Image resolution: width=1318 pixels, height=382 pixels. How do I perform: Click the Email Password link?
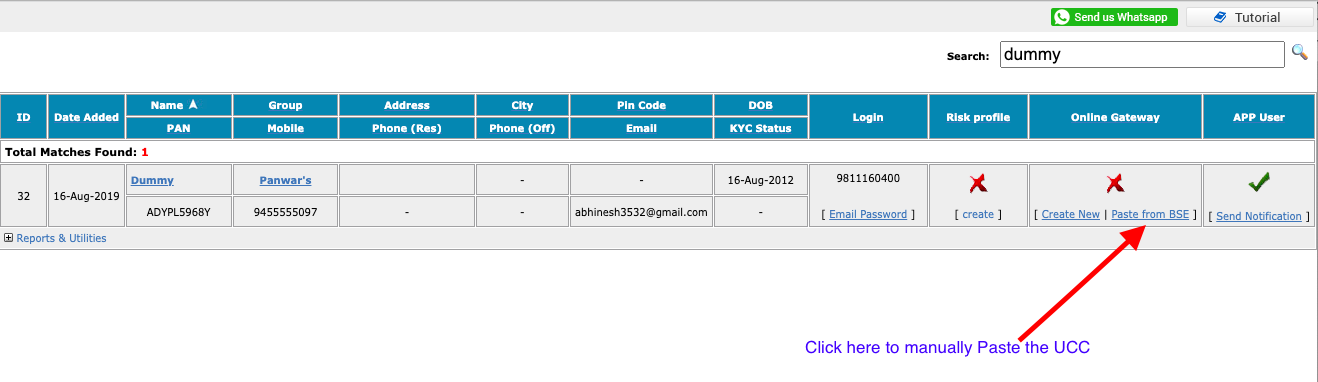point(868,214)
